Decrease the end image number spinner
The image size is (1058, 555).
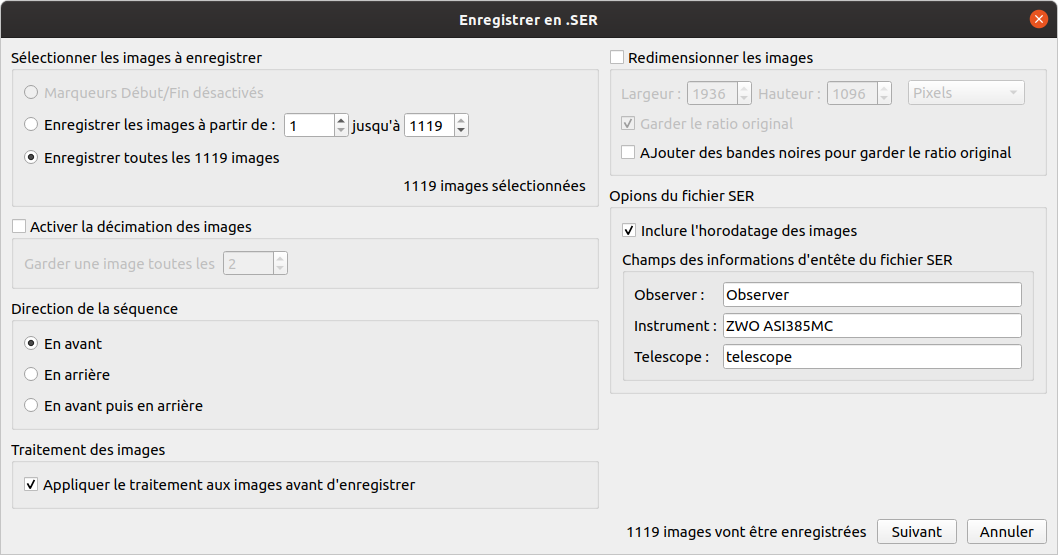(x=460, y=131)
